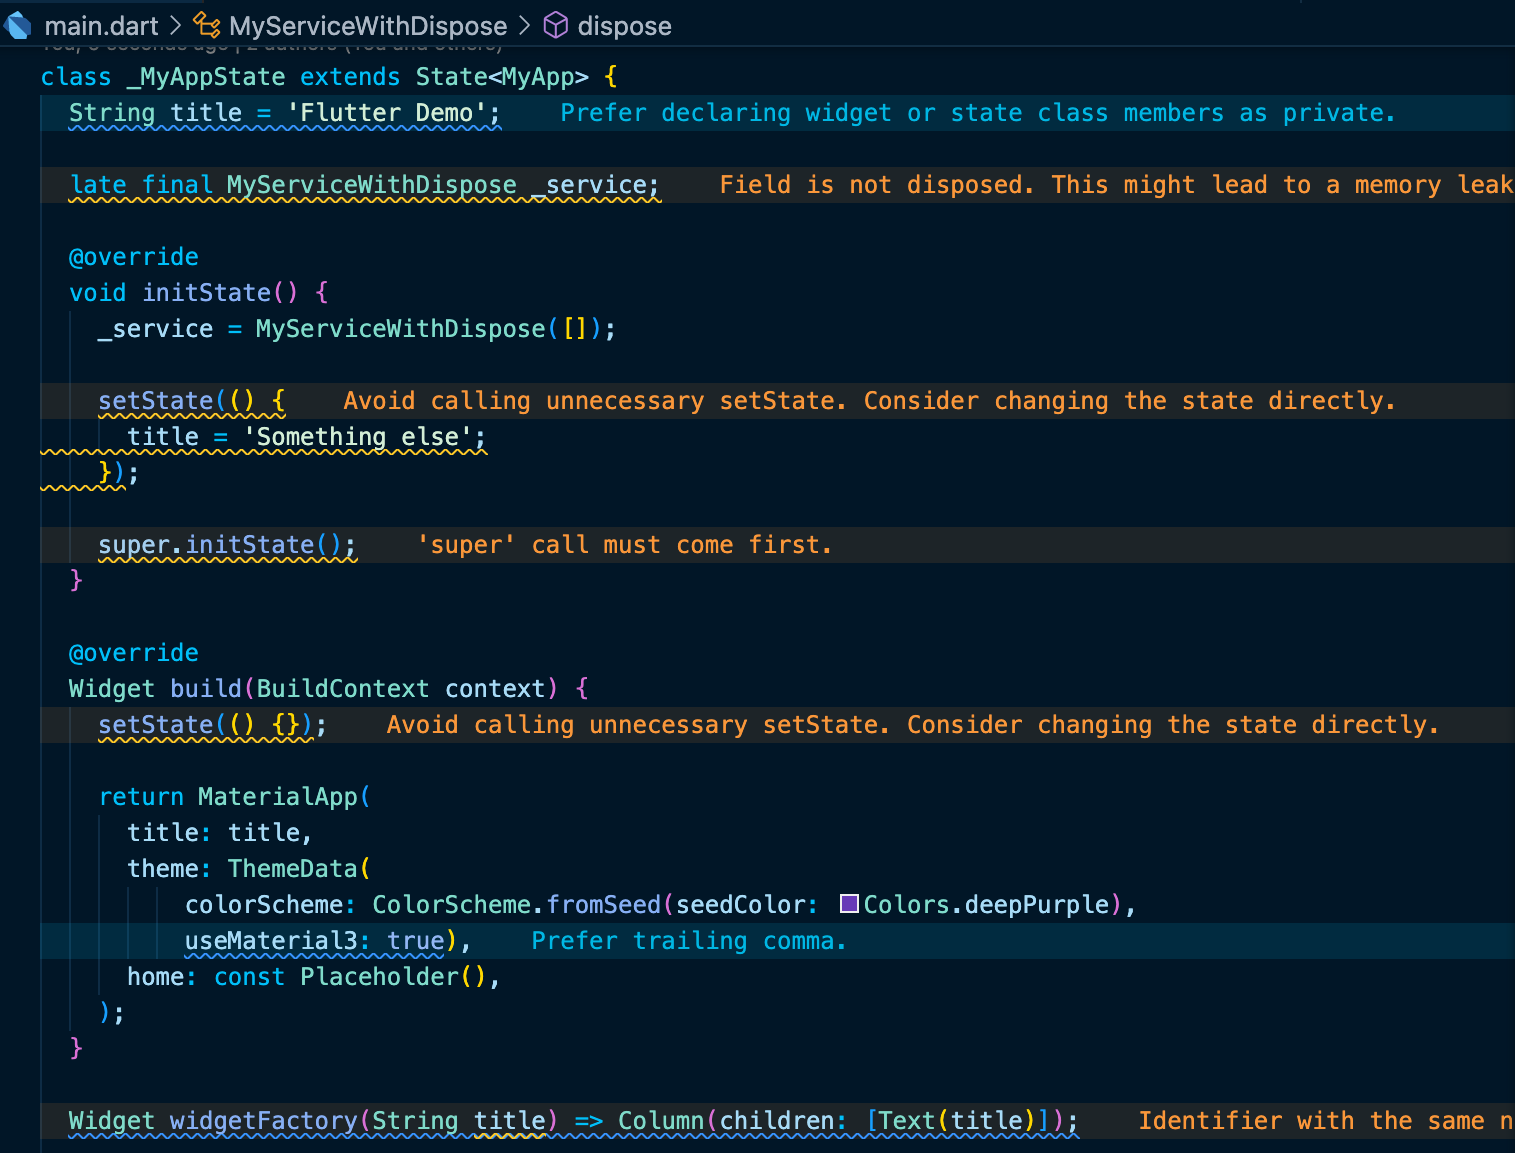Click the 'Prefer declaring widget' private members hint
The image size is (1515, 1153).
coord(976,113)
